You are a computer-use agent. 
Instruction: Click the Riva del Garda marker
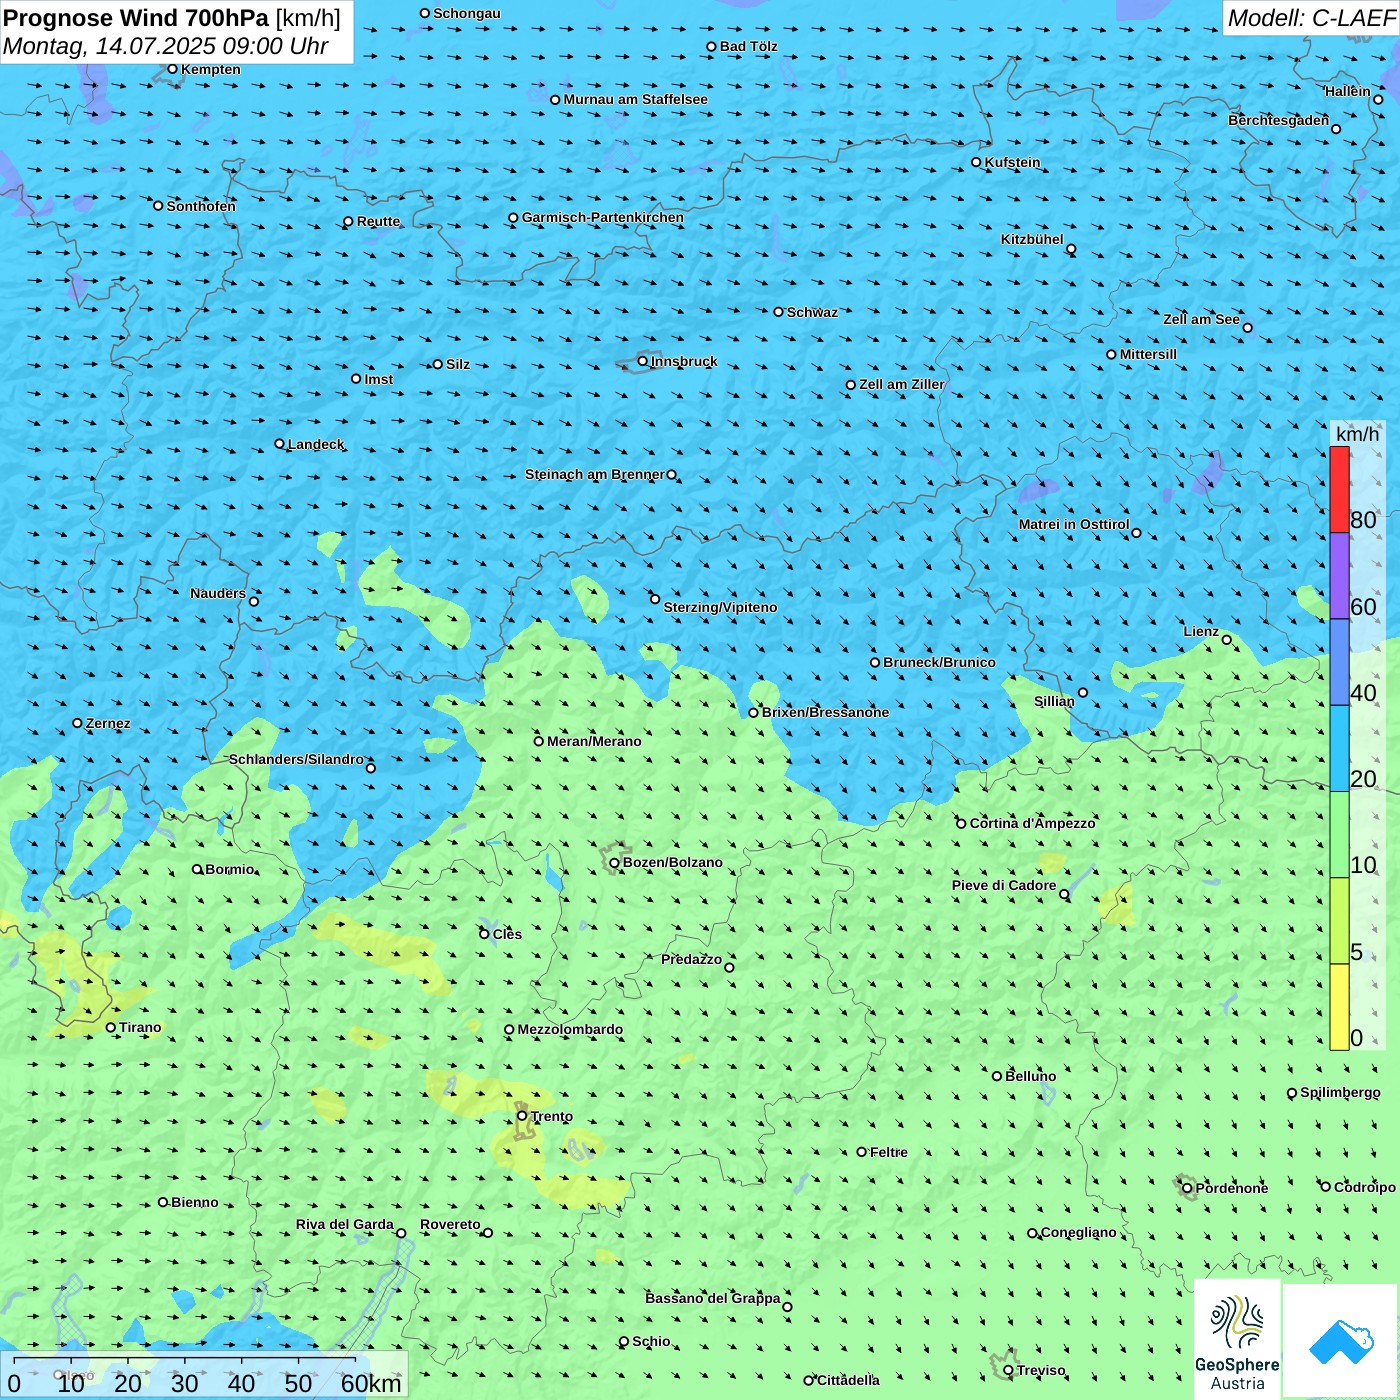(401, 1233)
